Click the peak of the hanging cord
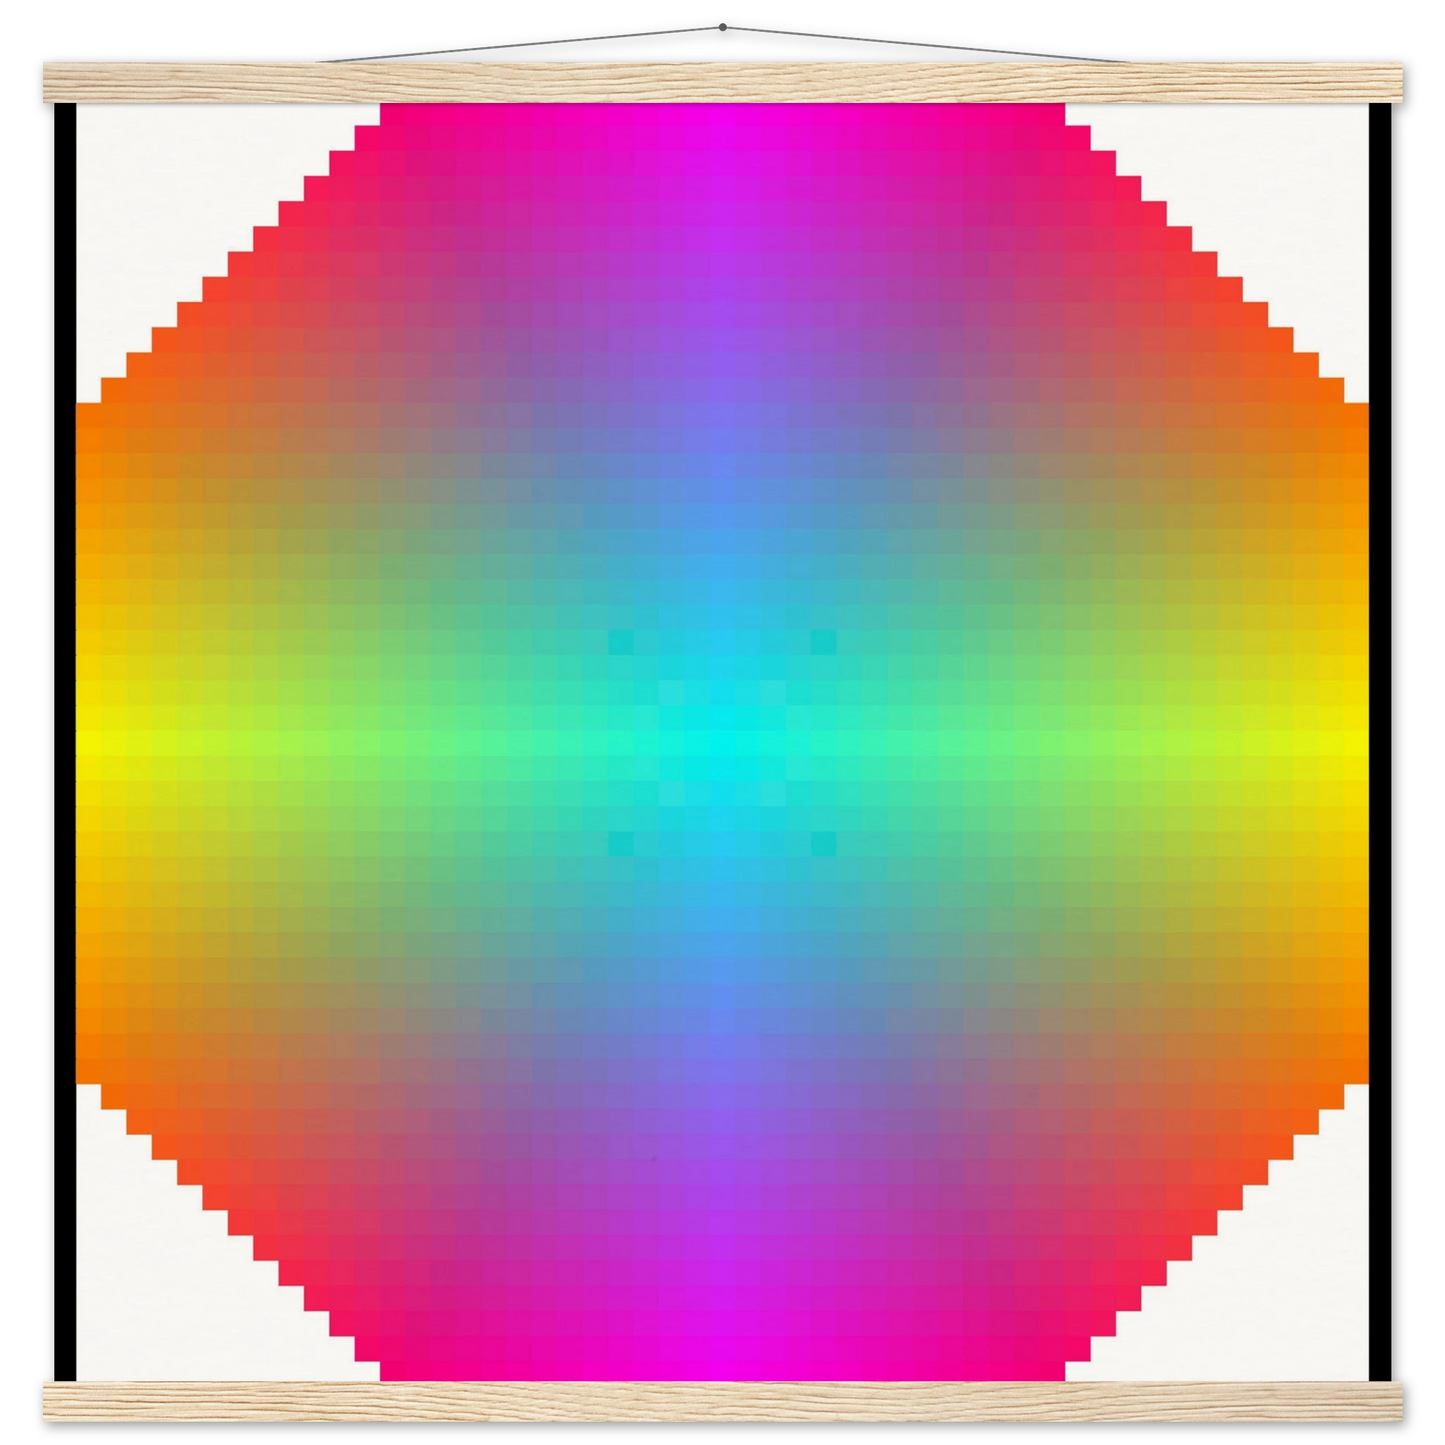 tap(724, 18)
